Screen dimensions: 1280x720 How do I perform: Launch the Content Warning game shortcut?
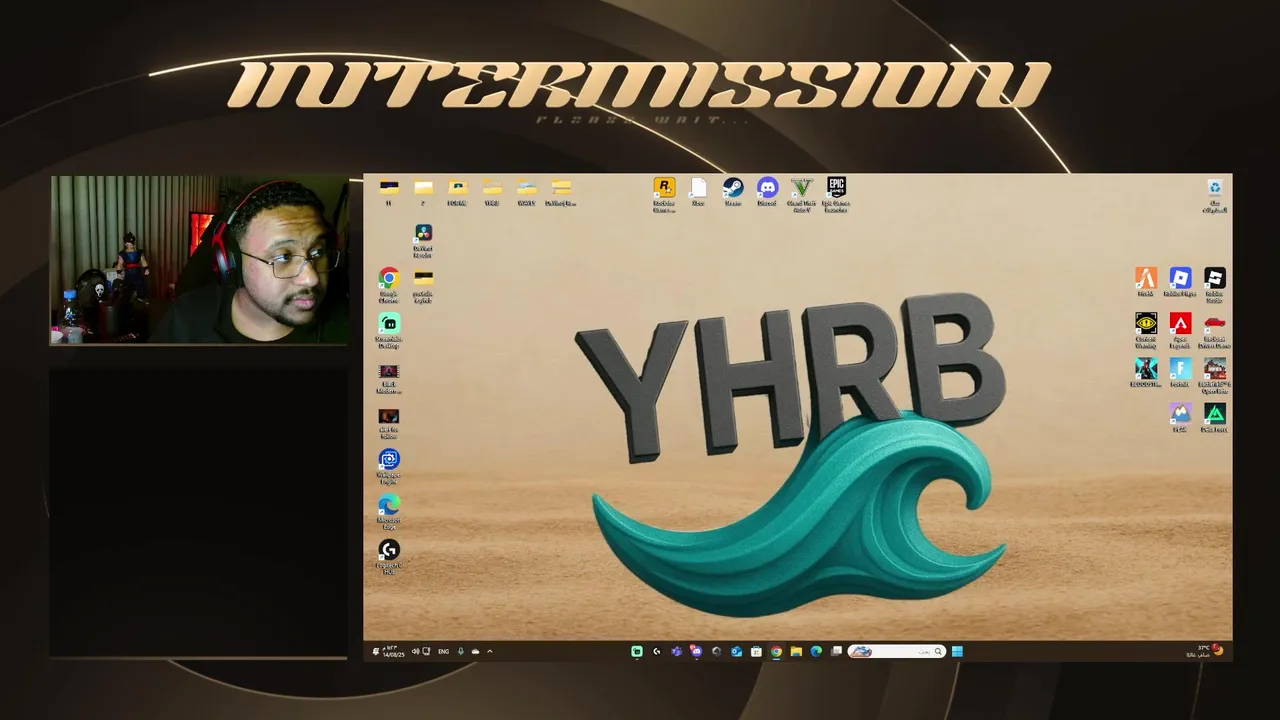click(x=1146, y=329)
